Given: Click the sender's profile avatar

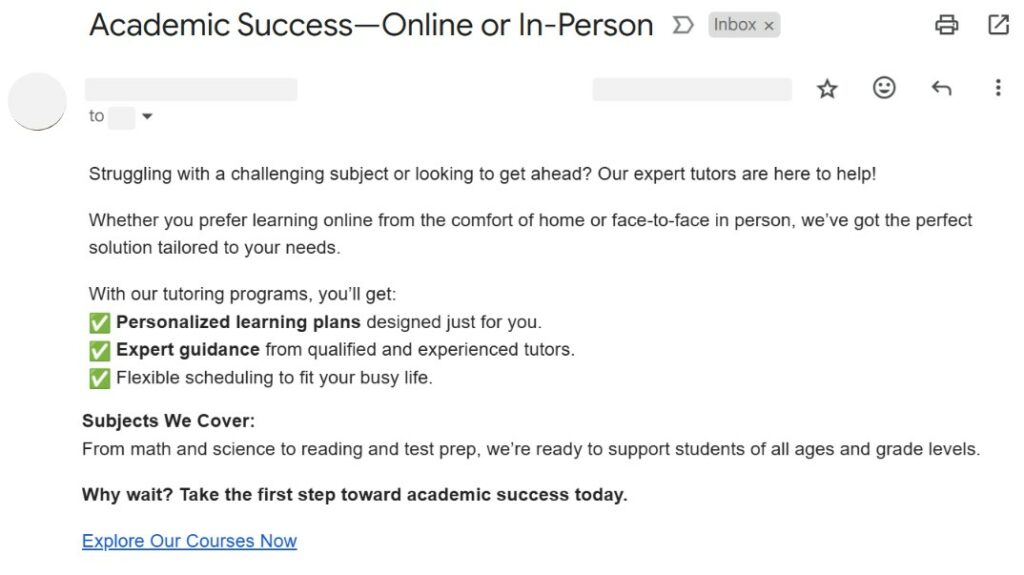Looking at the screenshot, I should click(x=37, y=101).
